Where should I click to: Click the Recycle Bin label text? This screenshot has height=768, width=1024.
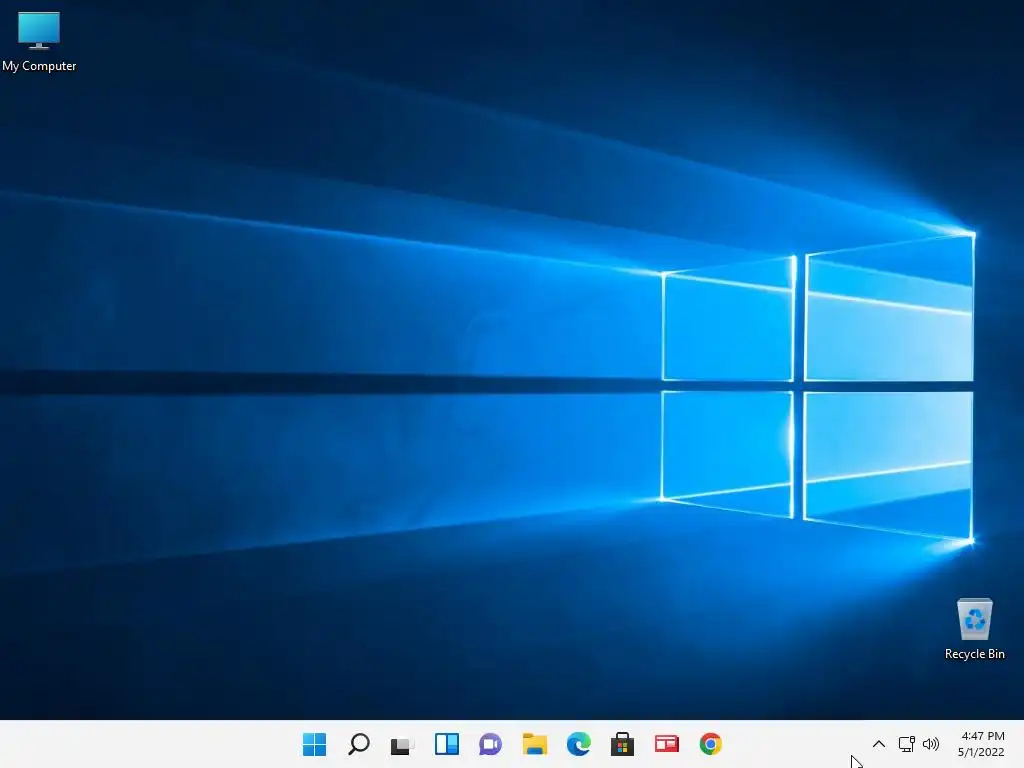click(x=974, y=654)
